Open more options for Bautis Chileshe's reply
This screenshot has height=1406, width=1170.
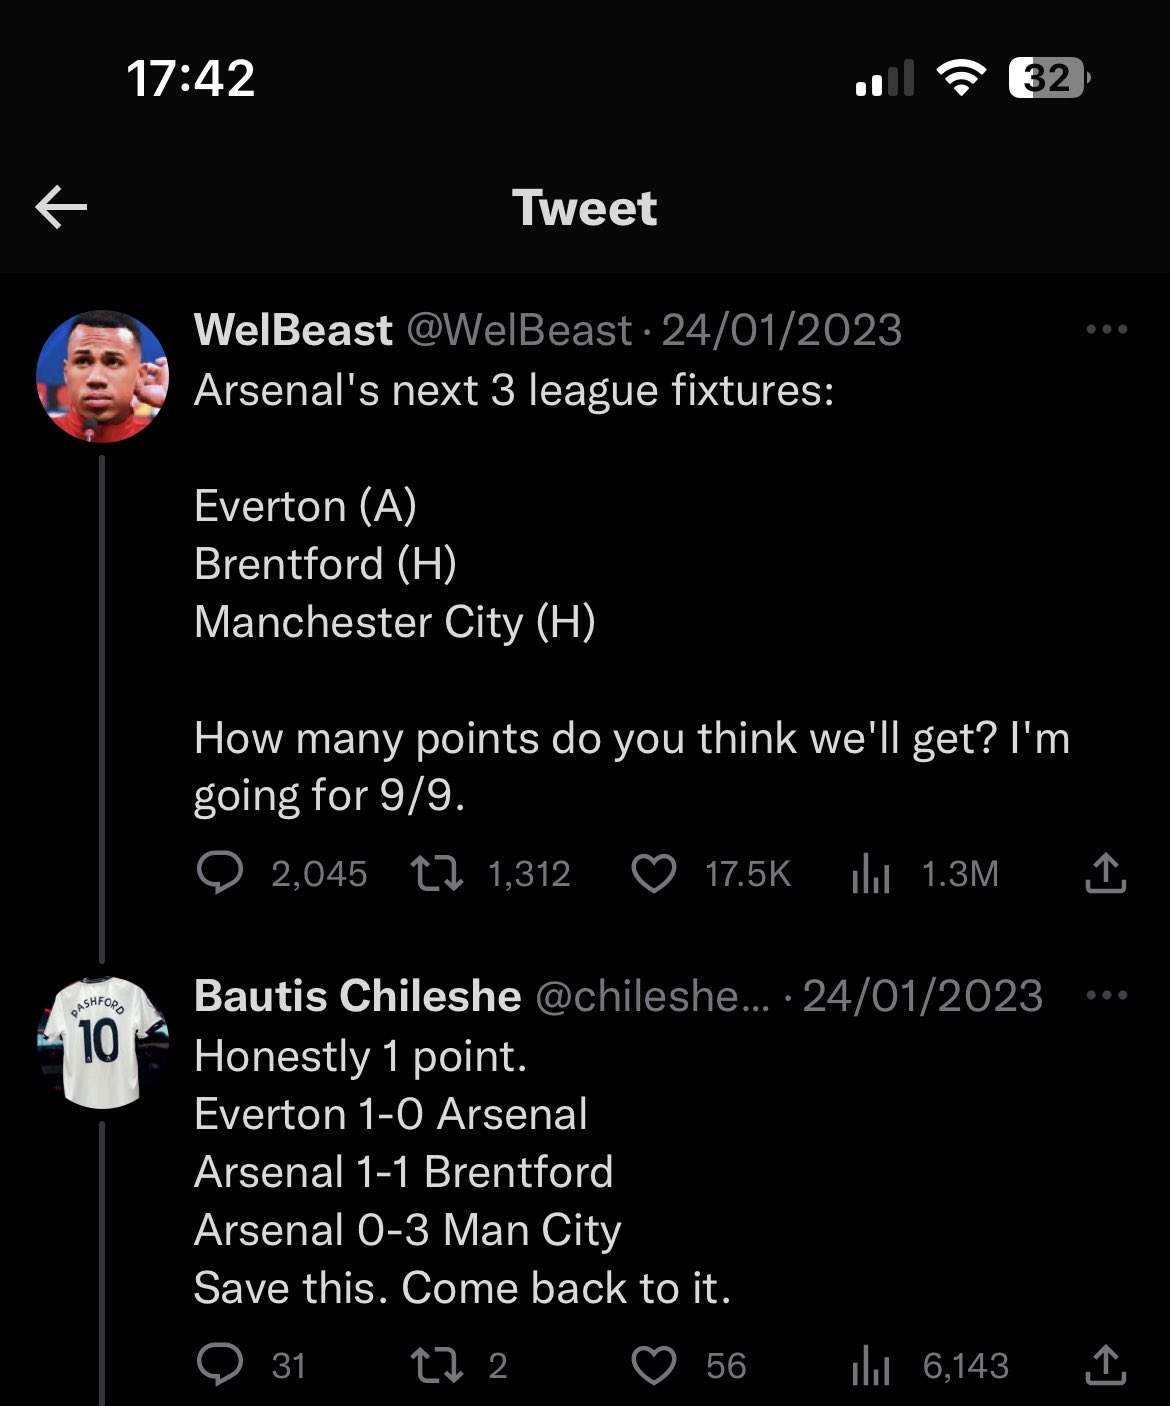[1106, 996]
